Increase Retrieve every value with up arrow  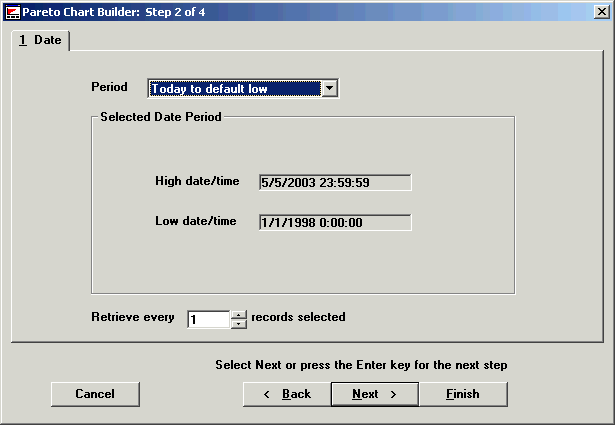tap(238, 315)
